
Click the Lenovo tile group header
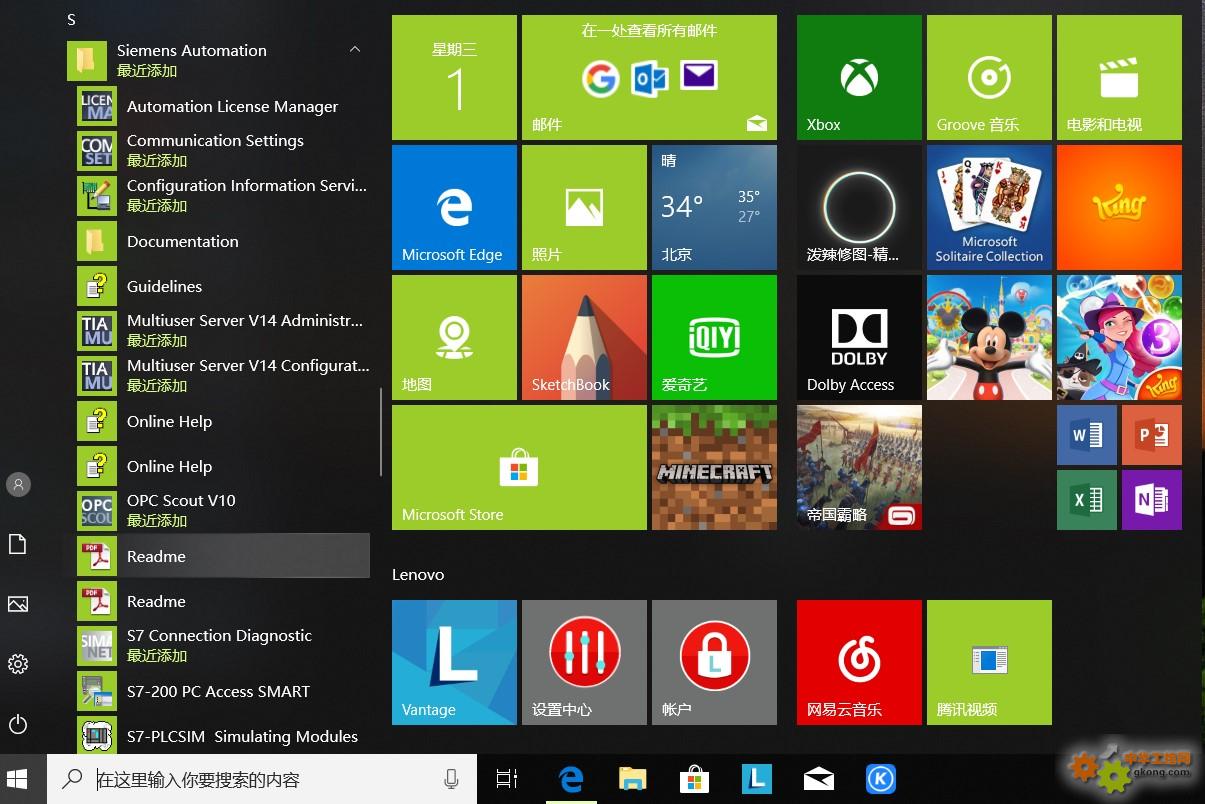[x=418, y=575]
